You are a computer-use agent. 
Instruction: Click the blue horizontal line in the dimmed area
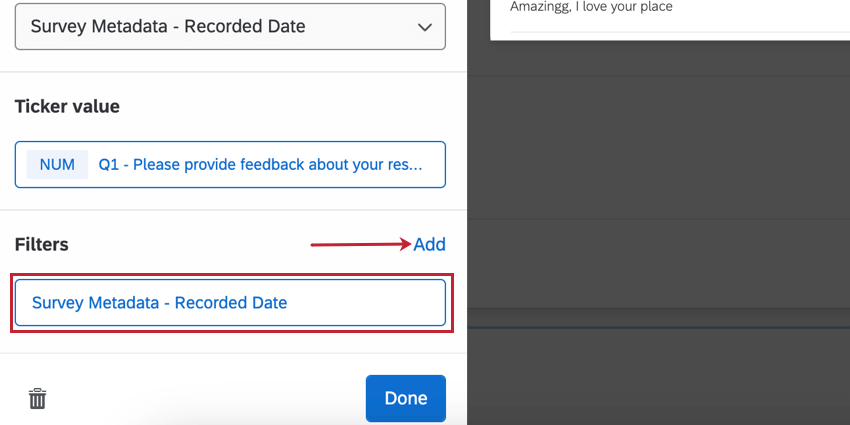(x=658, y=327)
